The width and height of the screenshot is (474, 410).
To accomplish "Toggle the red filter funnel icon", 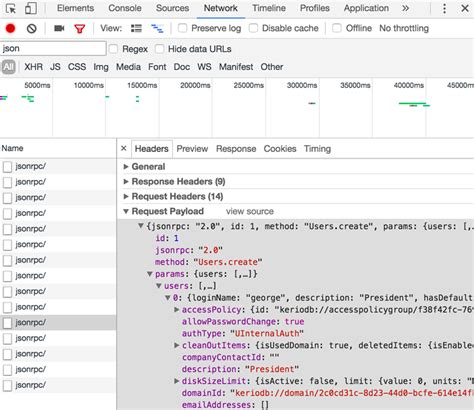I will pos(79,29).
